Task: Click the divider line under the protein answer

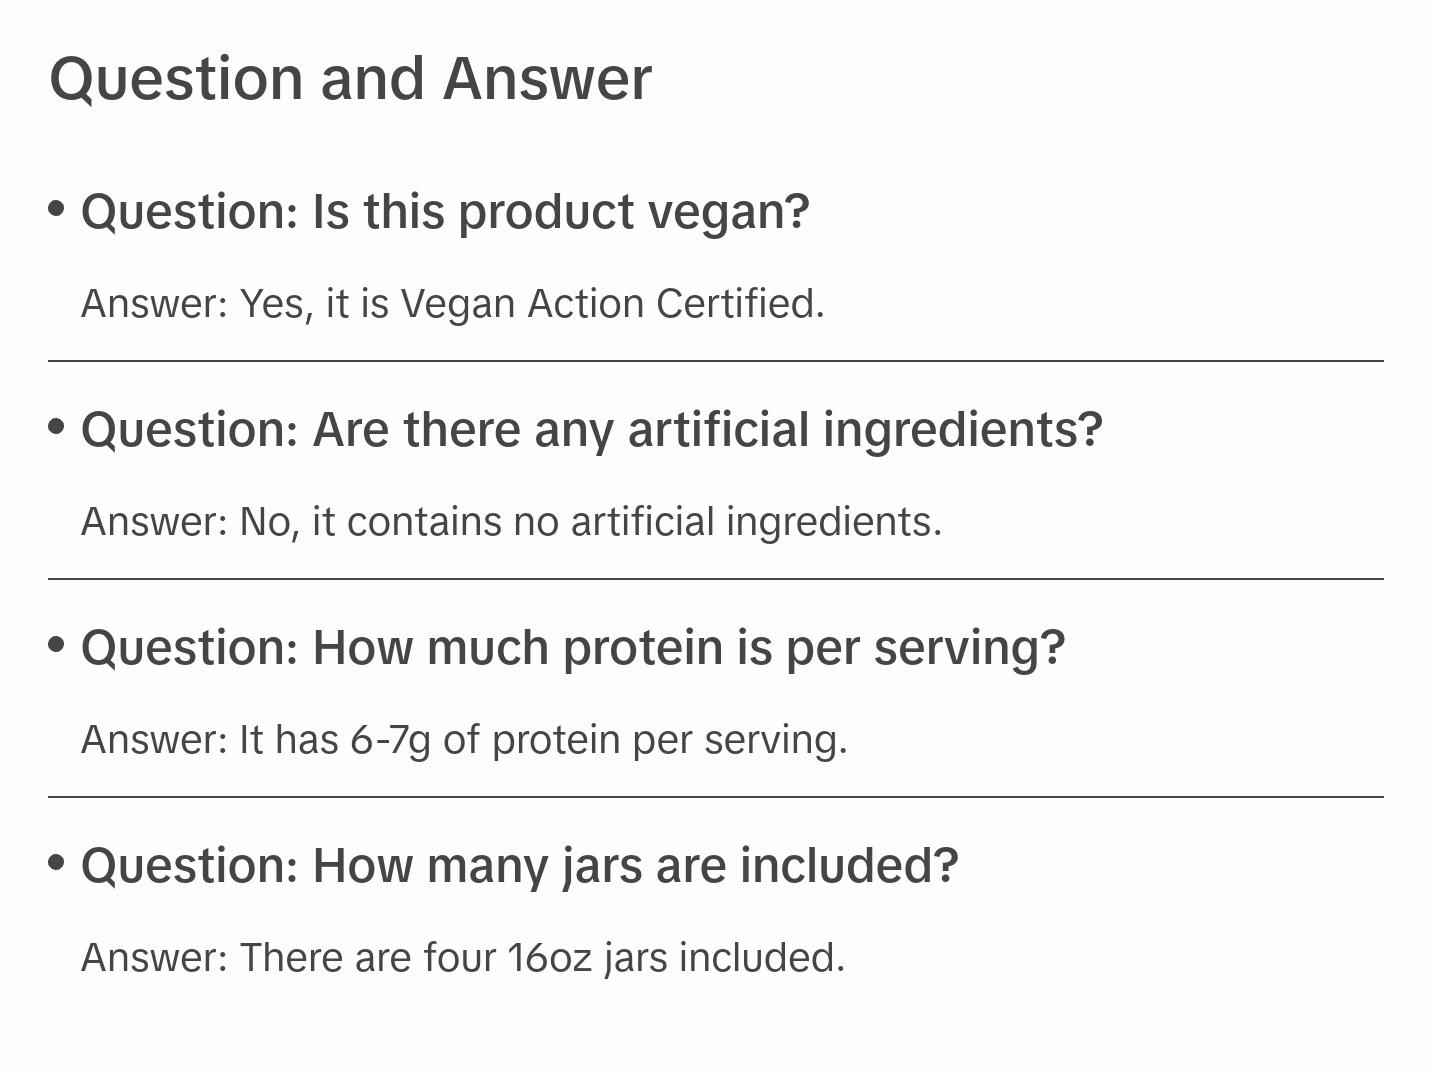Action: click(x=716, y=797)
